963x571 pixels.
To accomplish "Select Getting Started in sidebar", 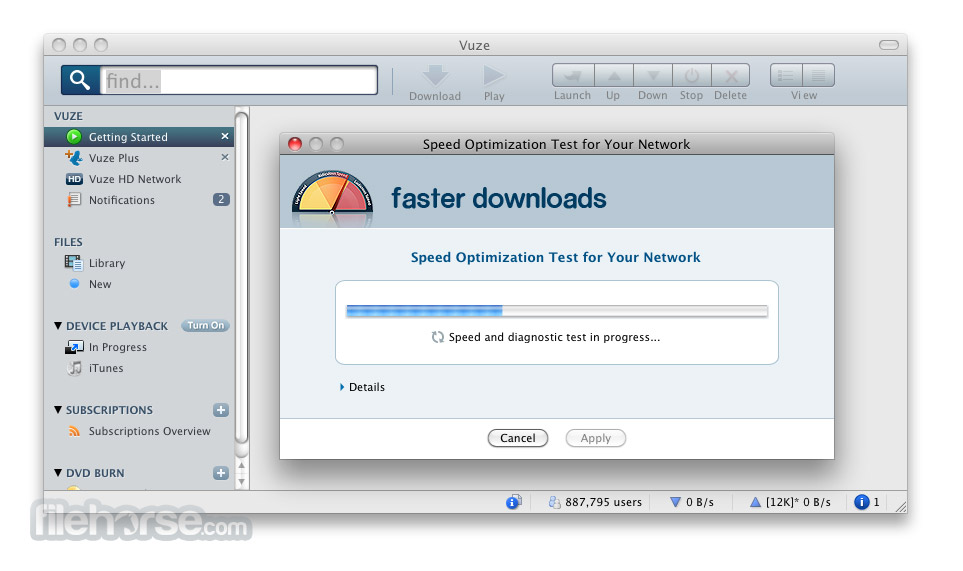I will [139, 136].
